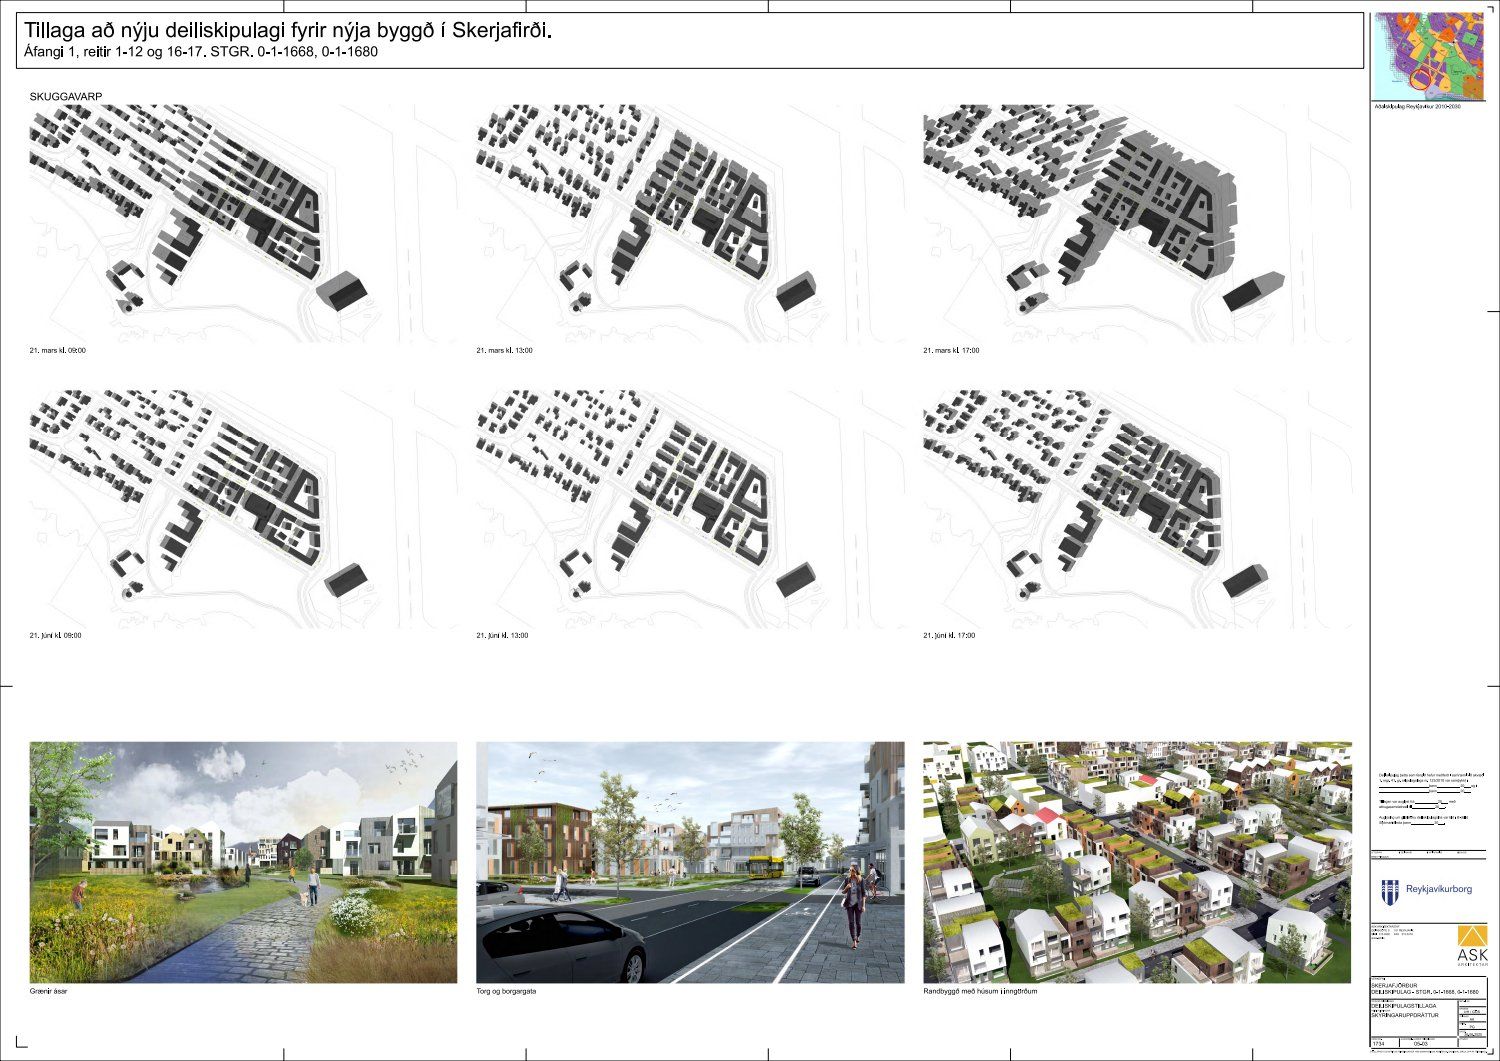Click the drawing number 1734 field

(1380, 1043)
